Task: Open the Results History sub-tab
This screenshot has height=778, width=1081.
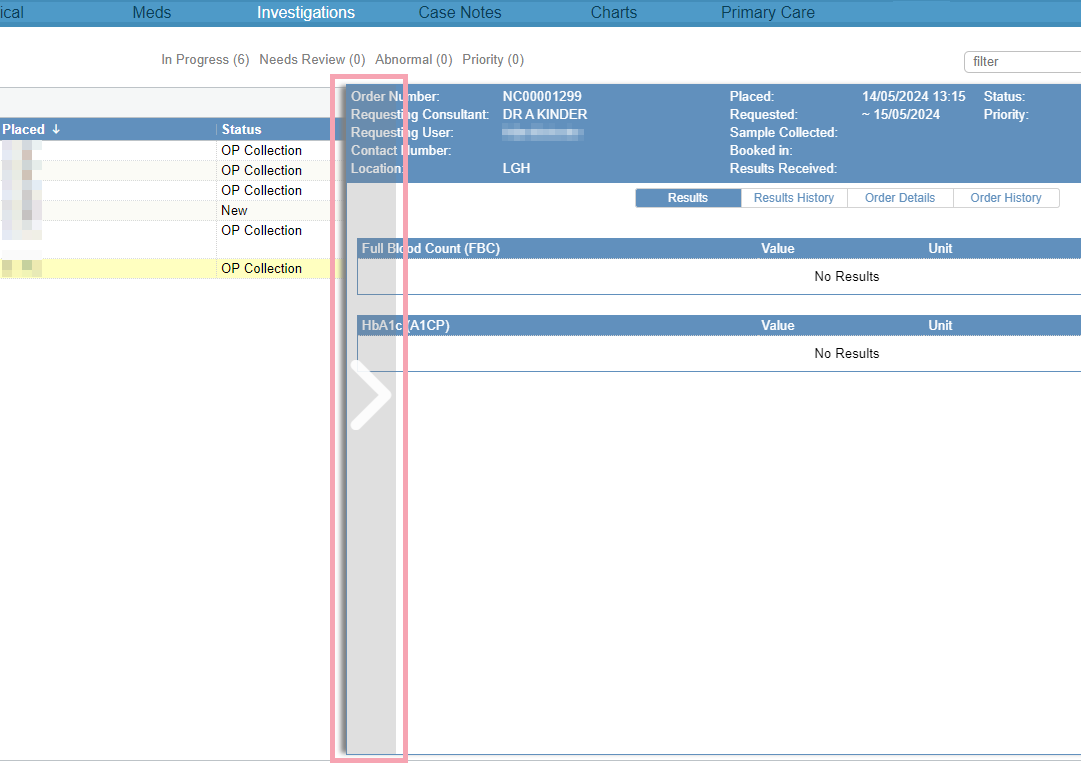Action: [x=794, y=198]
